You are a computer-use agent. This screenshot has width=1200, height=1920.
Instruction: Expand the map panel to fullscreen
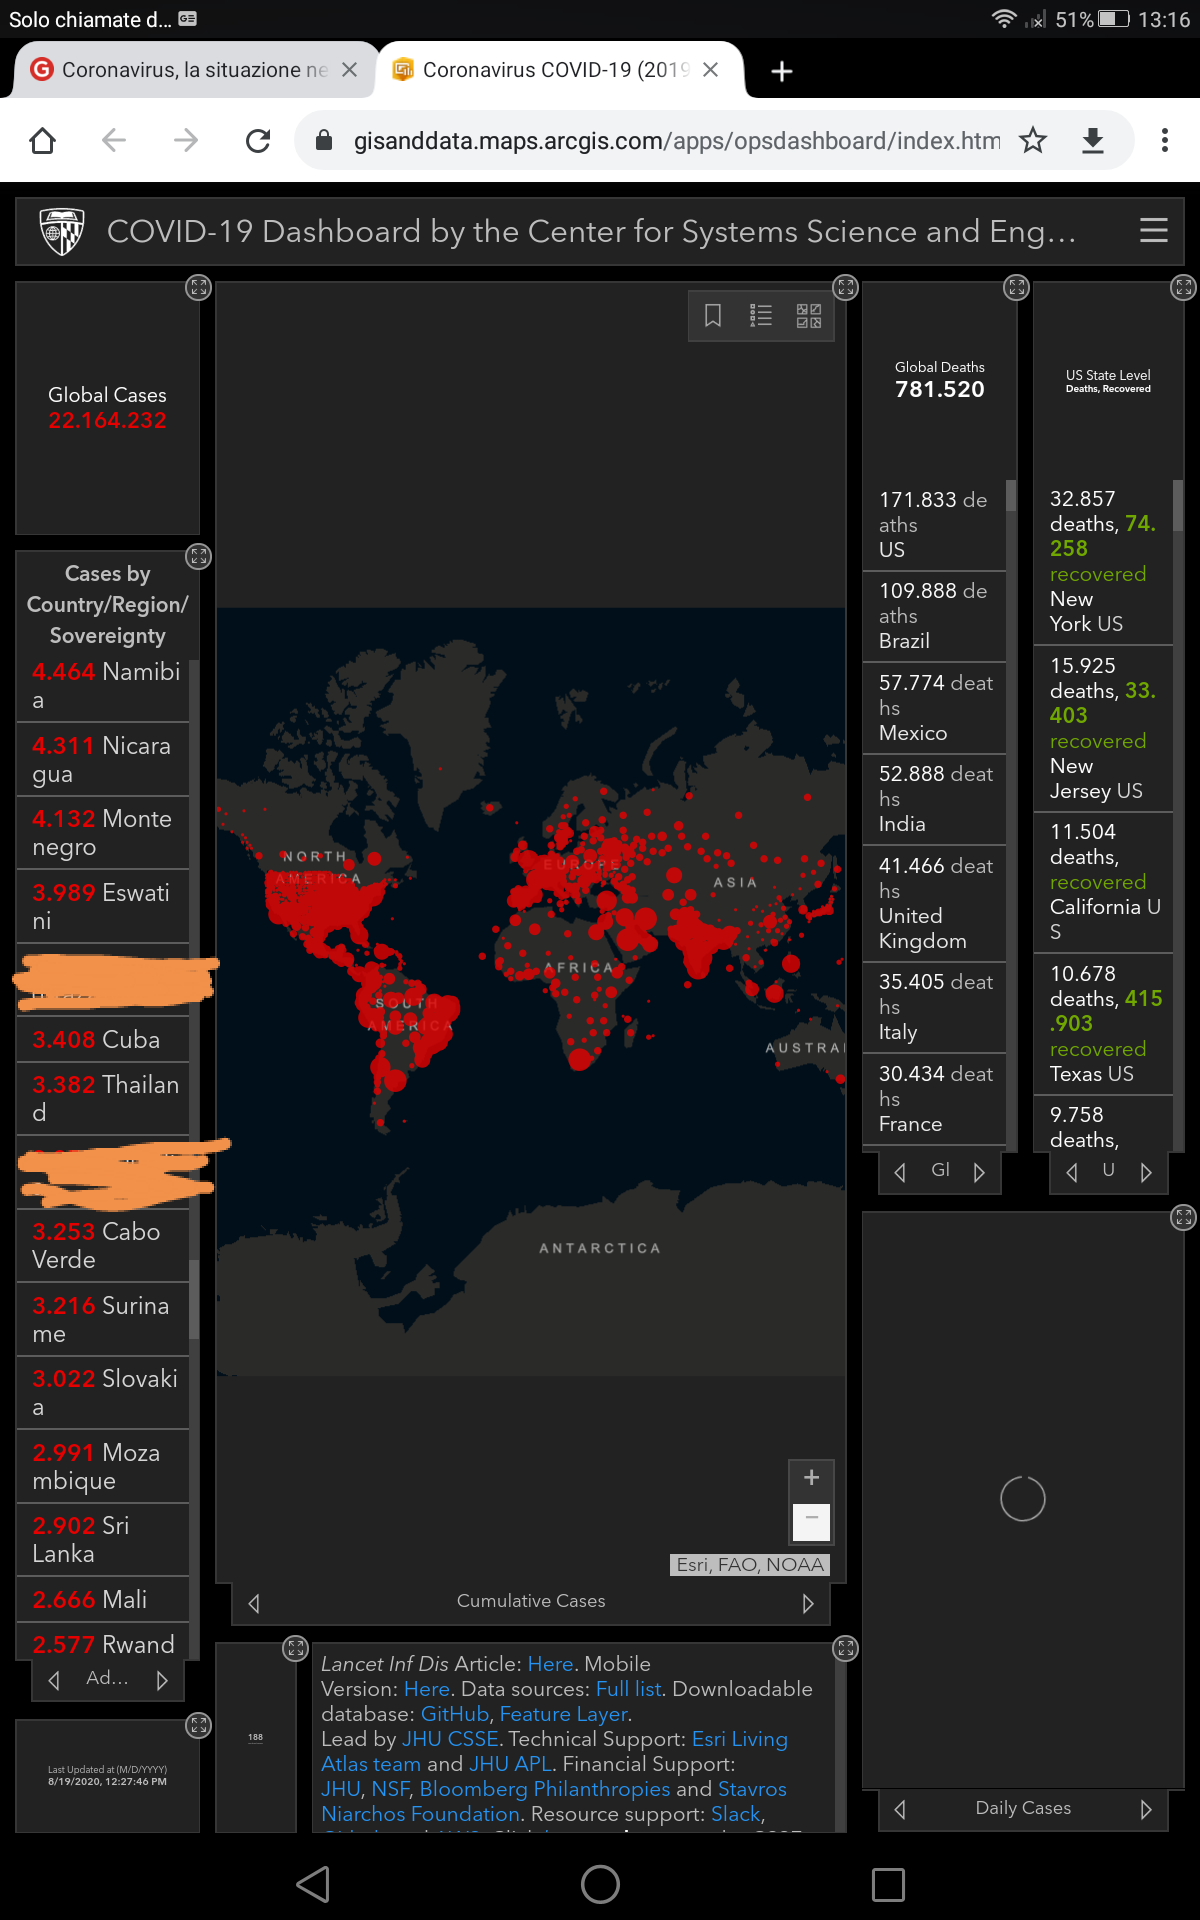[x=846, y=288]
